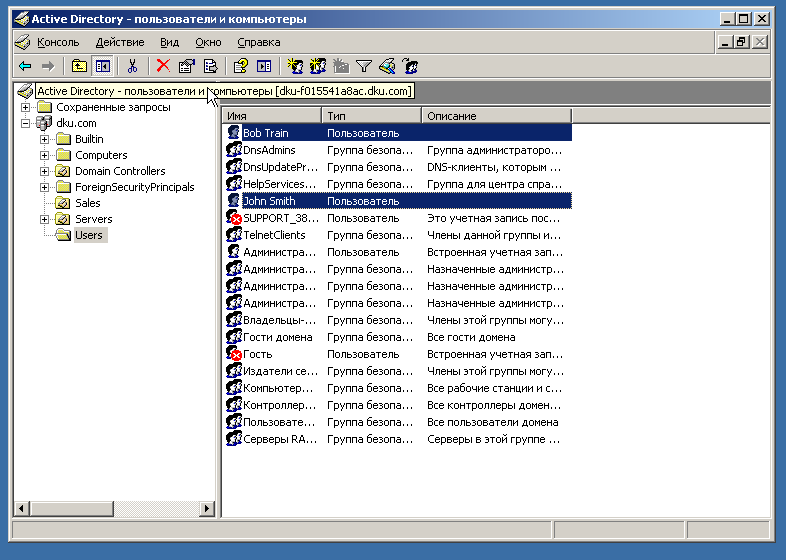This screenshot has height=560, width=786.
Task: Select the Domain Controllers tree label
Action: 120,171
